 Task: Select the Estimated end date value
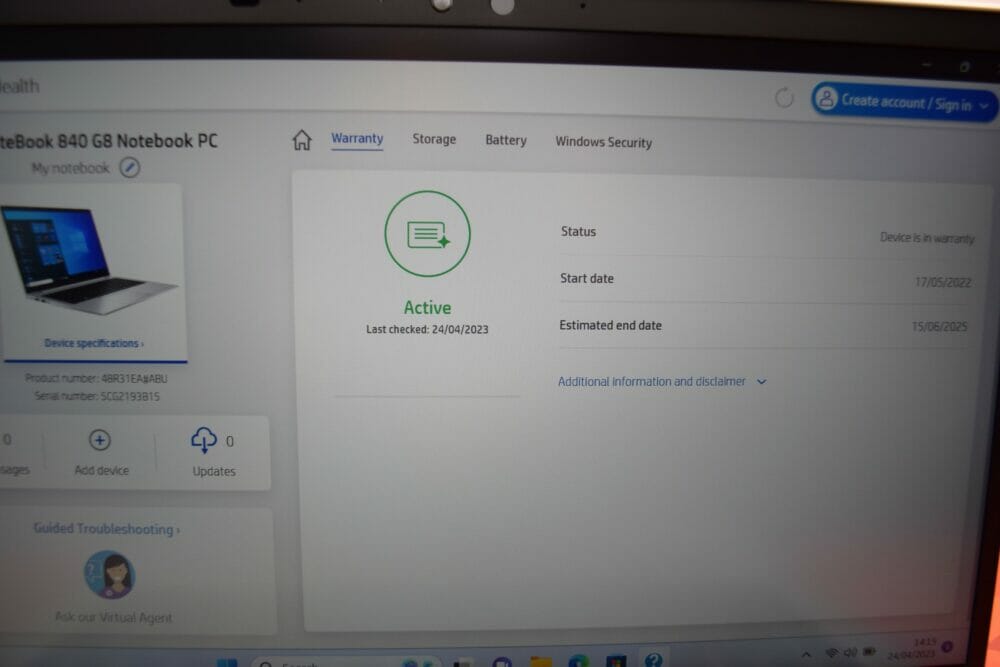point(939,326)
